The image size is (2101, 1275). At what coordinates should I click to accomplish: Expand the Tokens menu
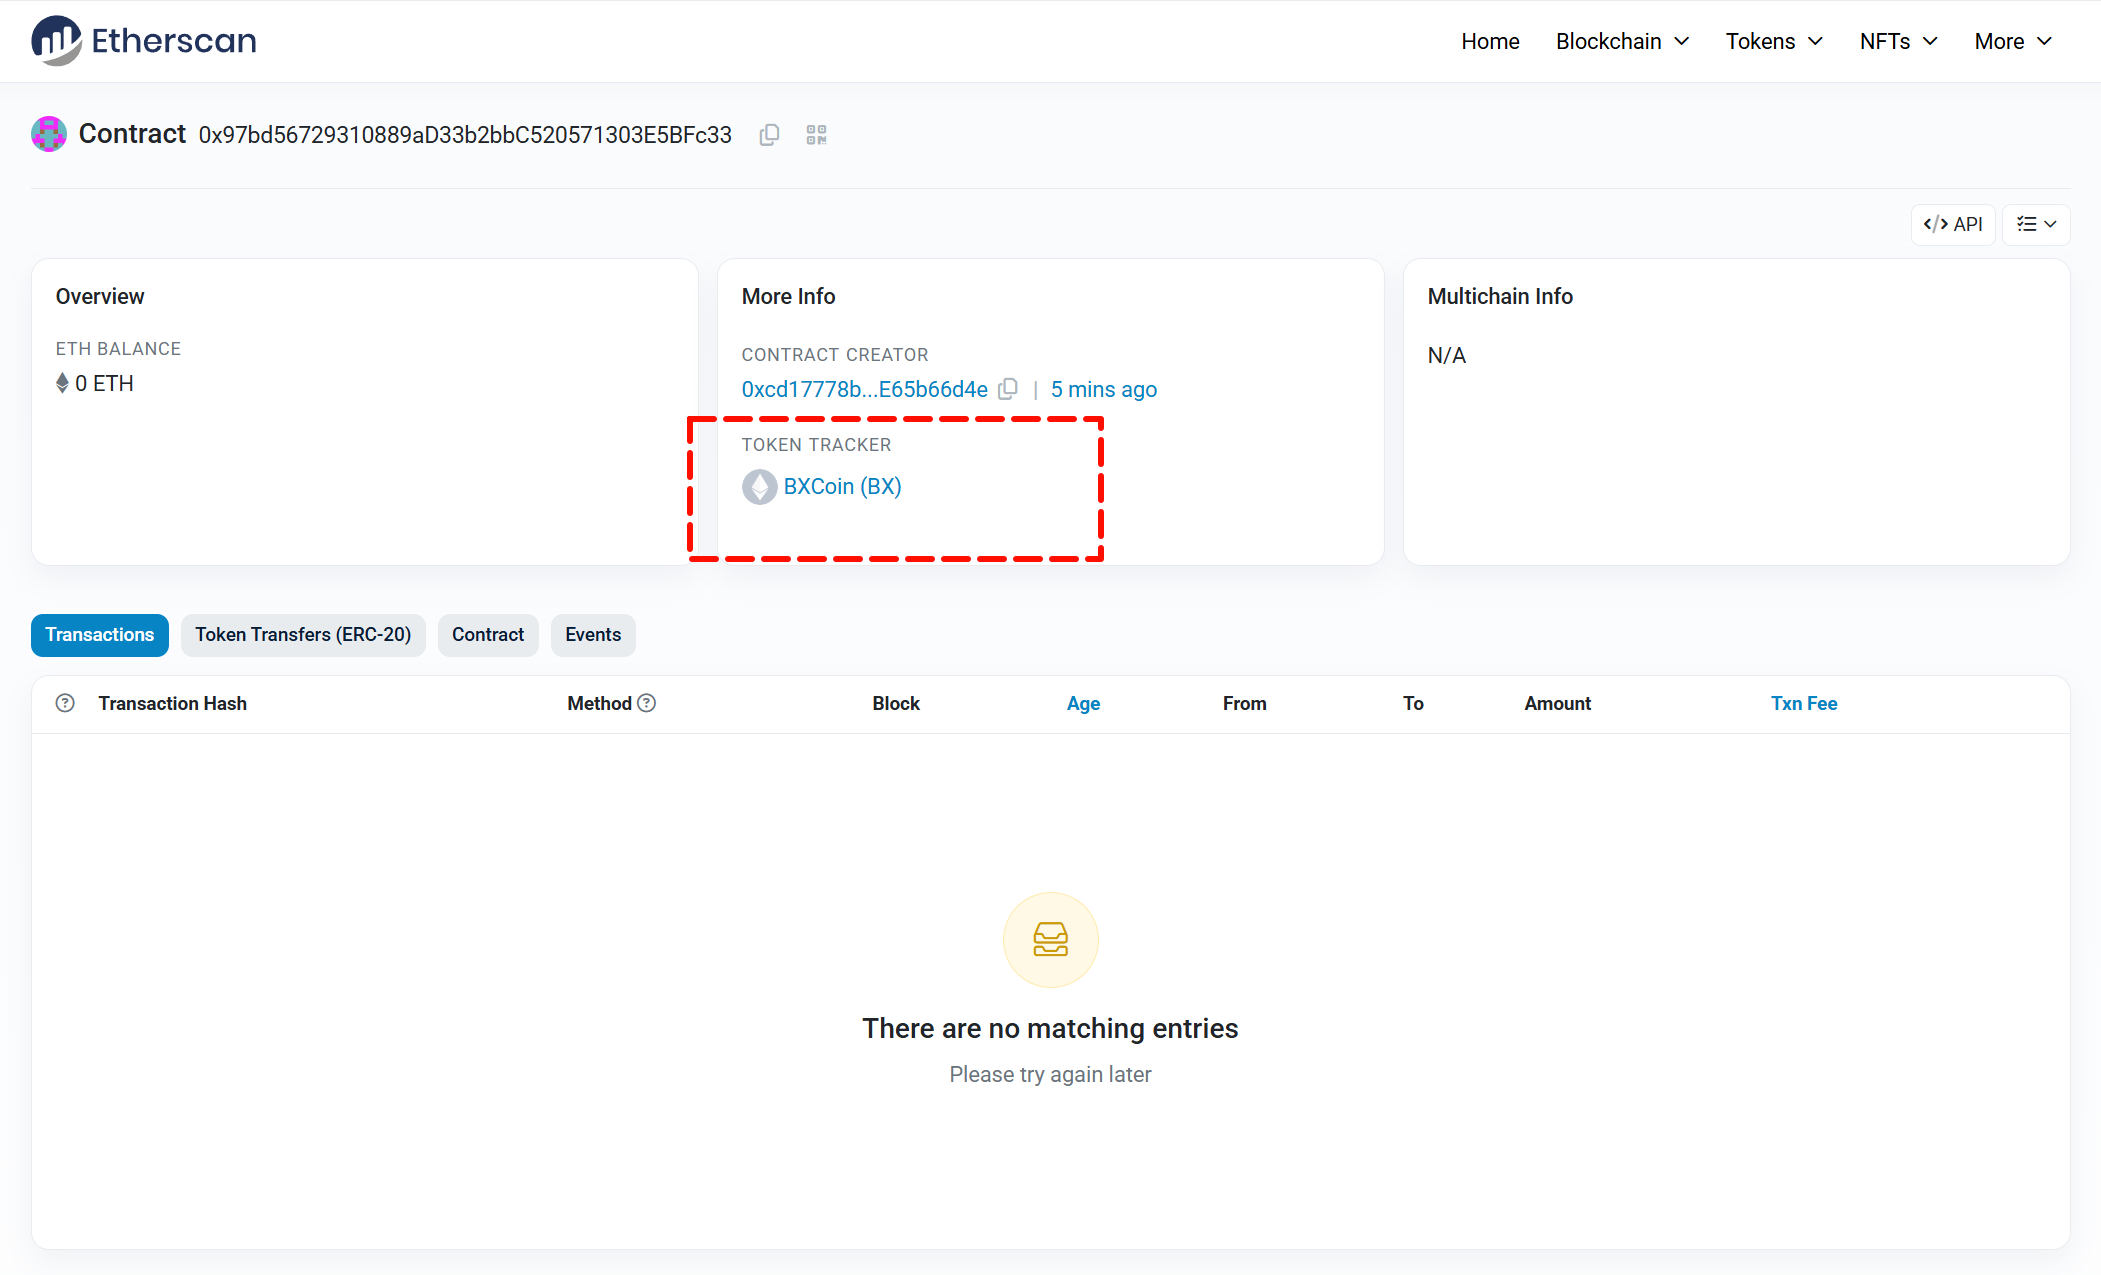click(x=1774, y=41)
